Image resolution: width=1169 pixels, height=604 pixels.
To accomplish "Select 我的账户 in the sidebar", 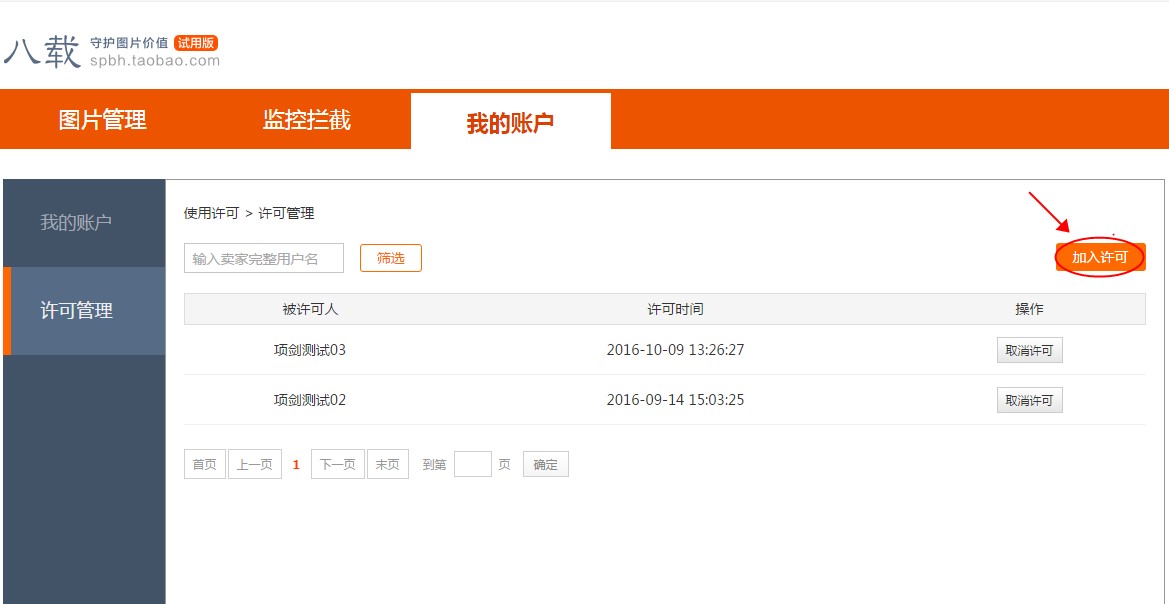I will tap(84, 223).
